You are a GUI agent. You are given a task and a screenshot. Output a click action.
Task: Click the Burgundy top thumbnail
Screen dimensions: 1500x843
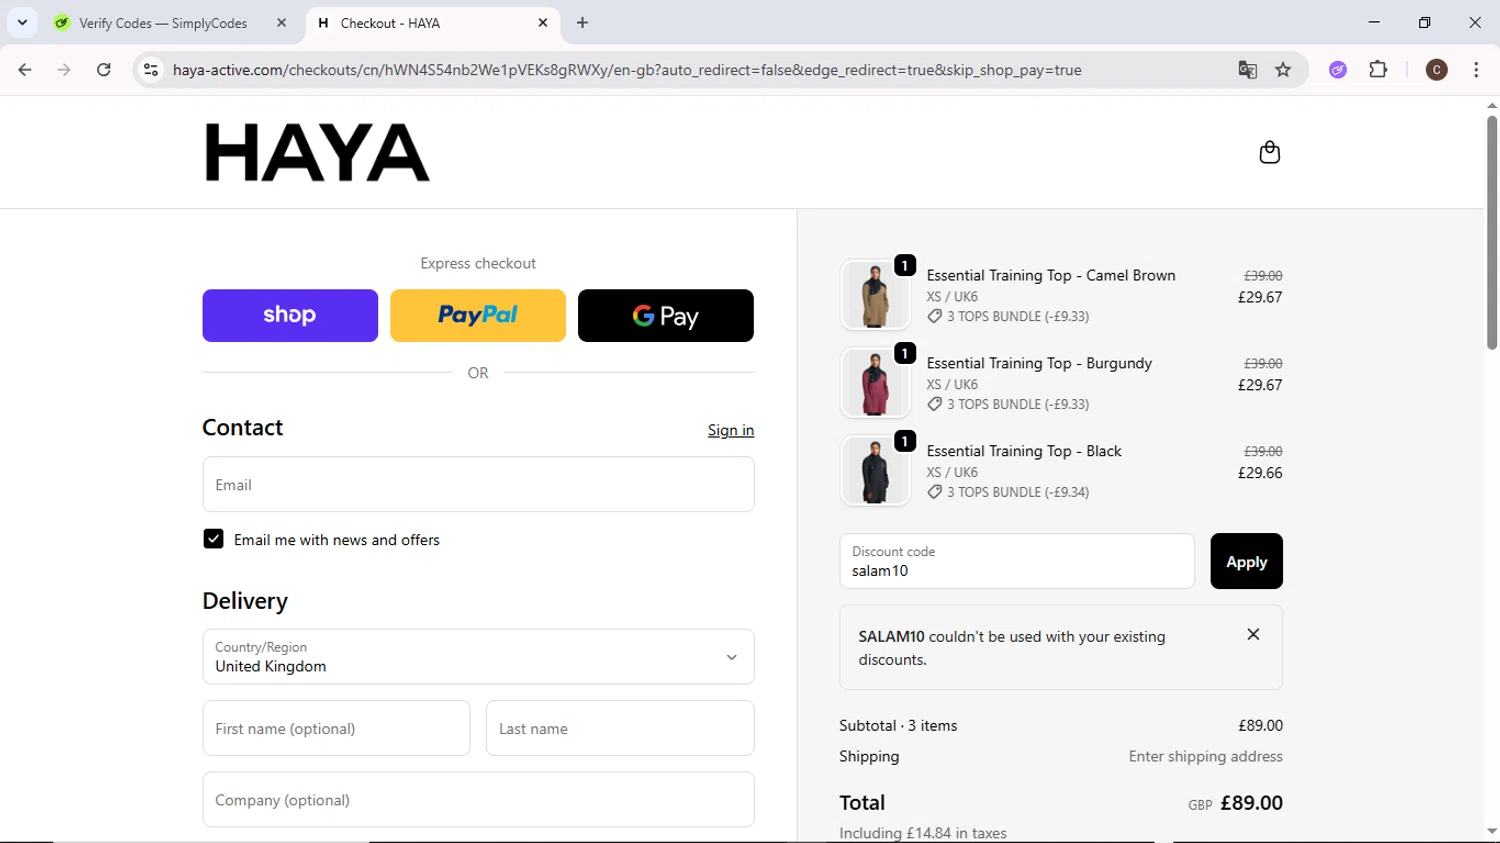pyautogui.click(x=875, y=383)
